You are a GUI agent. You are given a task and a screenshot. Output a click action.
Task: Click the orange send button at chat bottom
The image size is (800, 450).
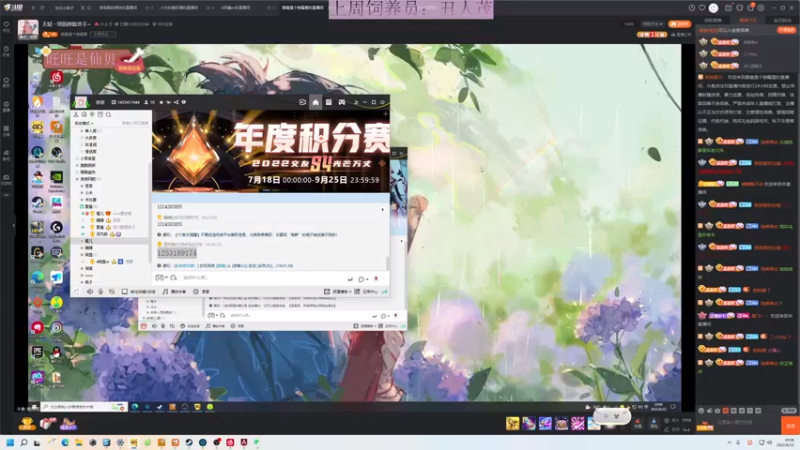790,426
